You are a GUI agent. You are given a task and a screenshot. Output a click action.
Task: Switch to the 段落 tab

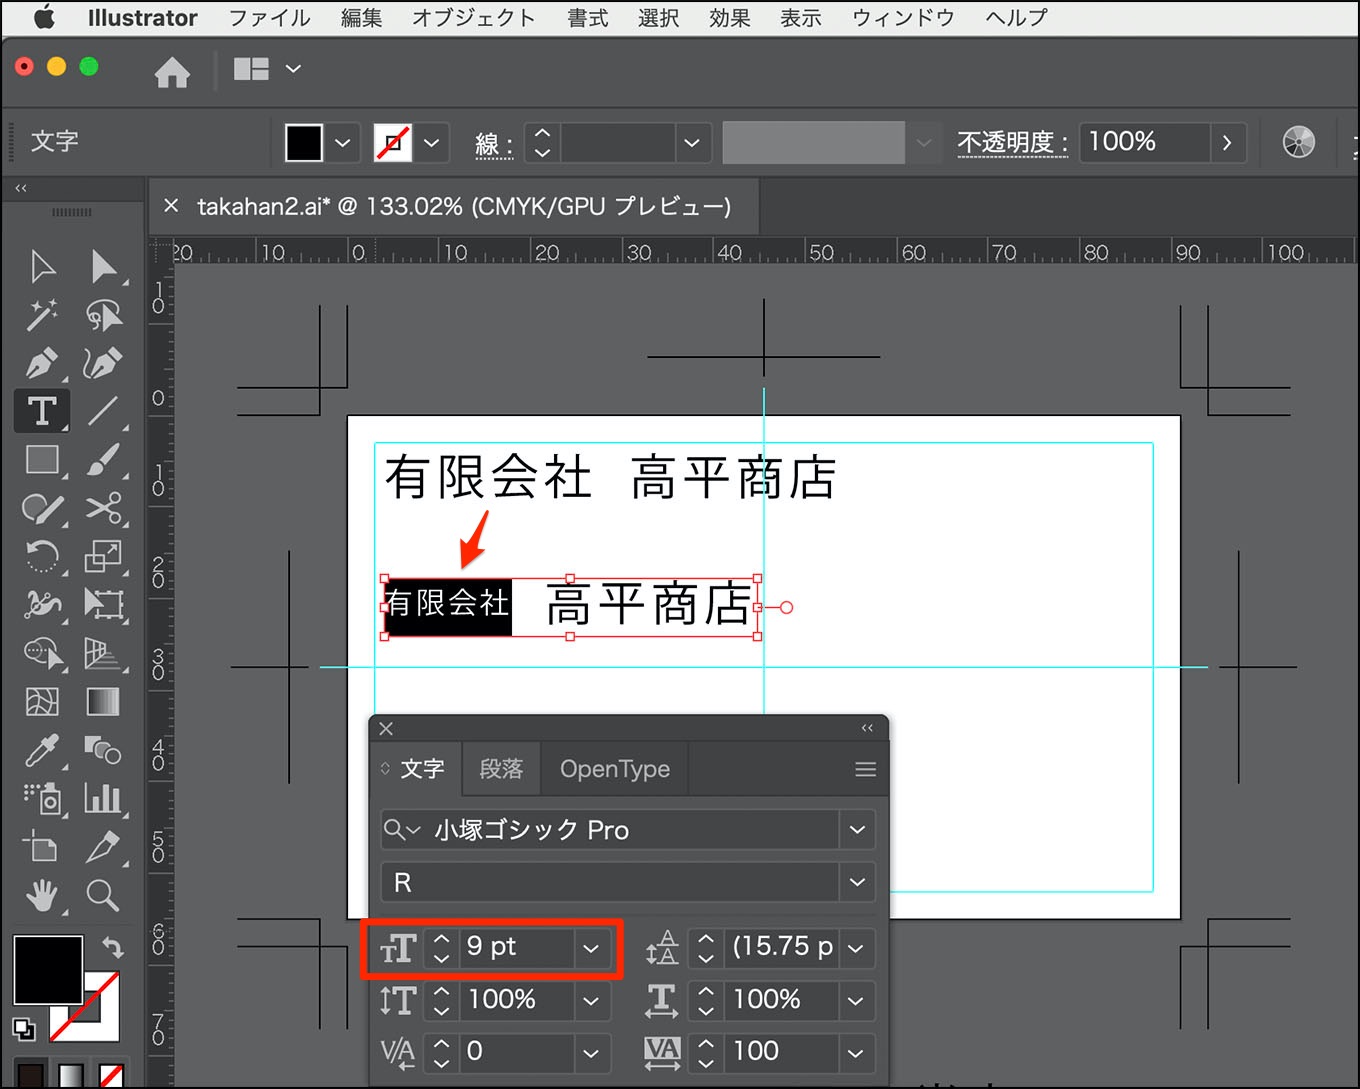point(501,769)
